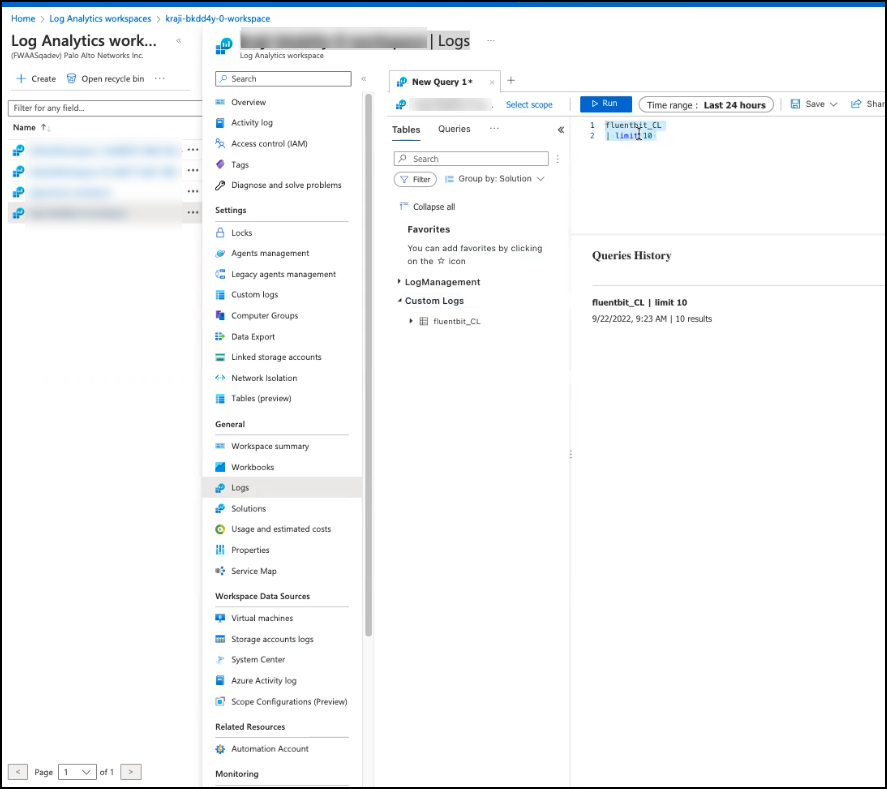
Task: Open Service Map
Action: point(253,571)
